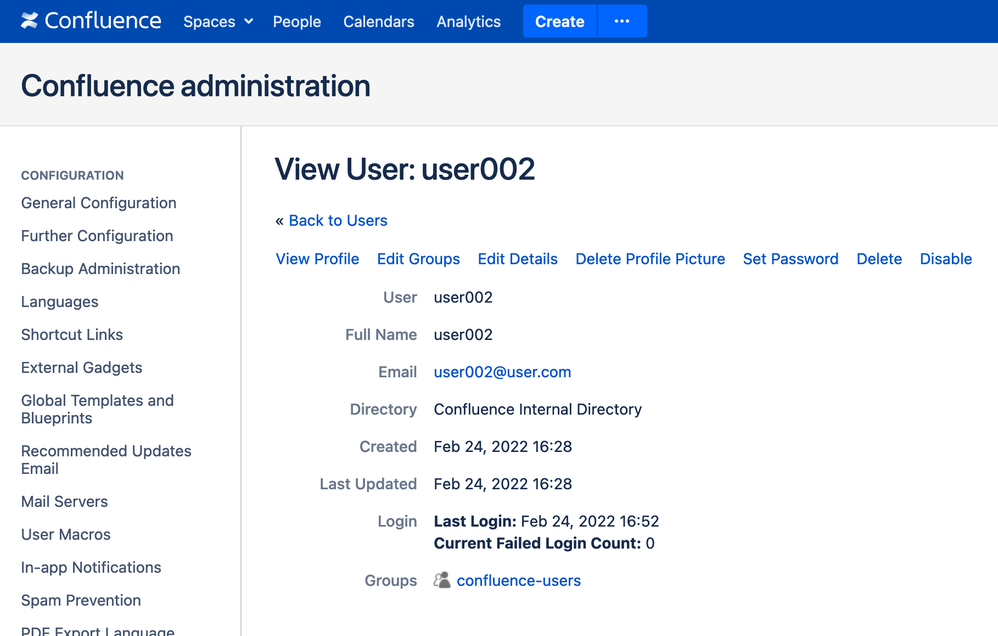Click the Create button

[x=559, y=21]
